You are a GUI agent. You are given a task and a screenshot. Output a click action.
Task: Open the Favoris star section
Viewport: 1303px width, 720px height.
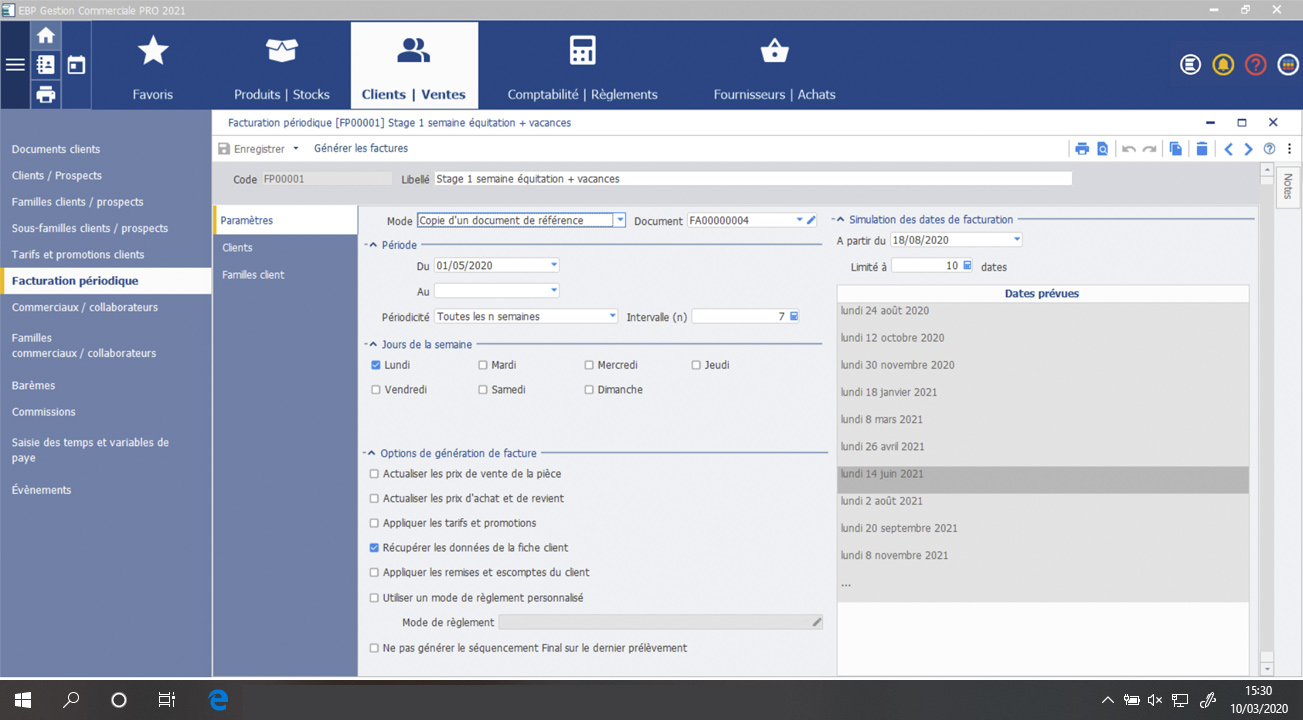coord(153,66)
